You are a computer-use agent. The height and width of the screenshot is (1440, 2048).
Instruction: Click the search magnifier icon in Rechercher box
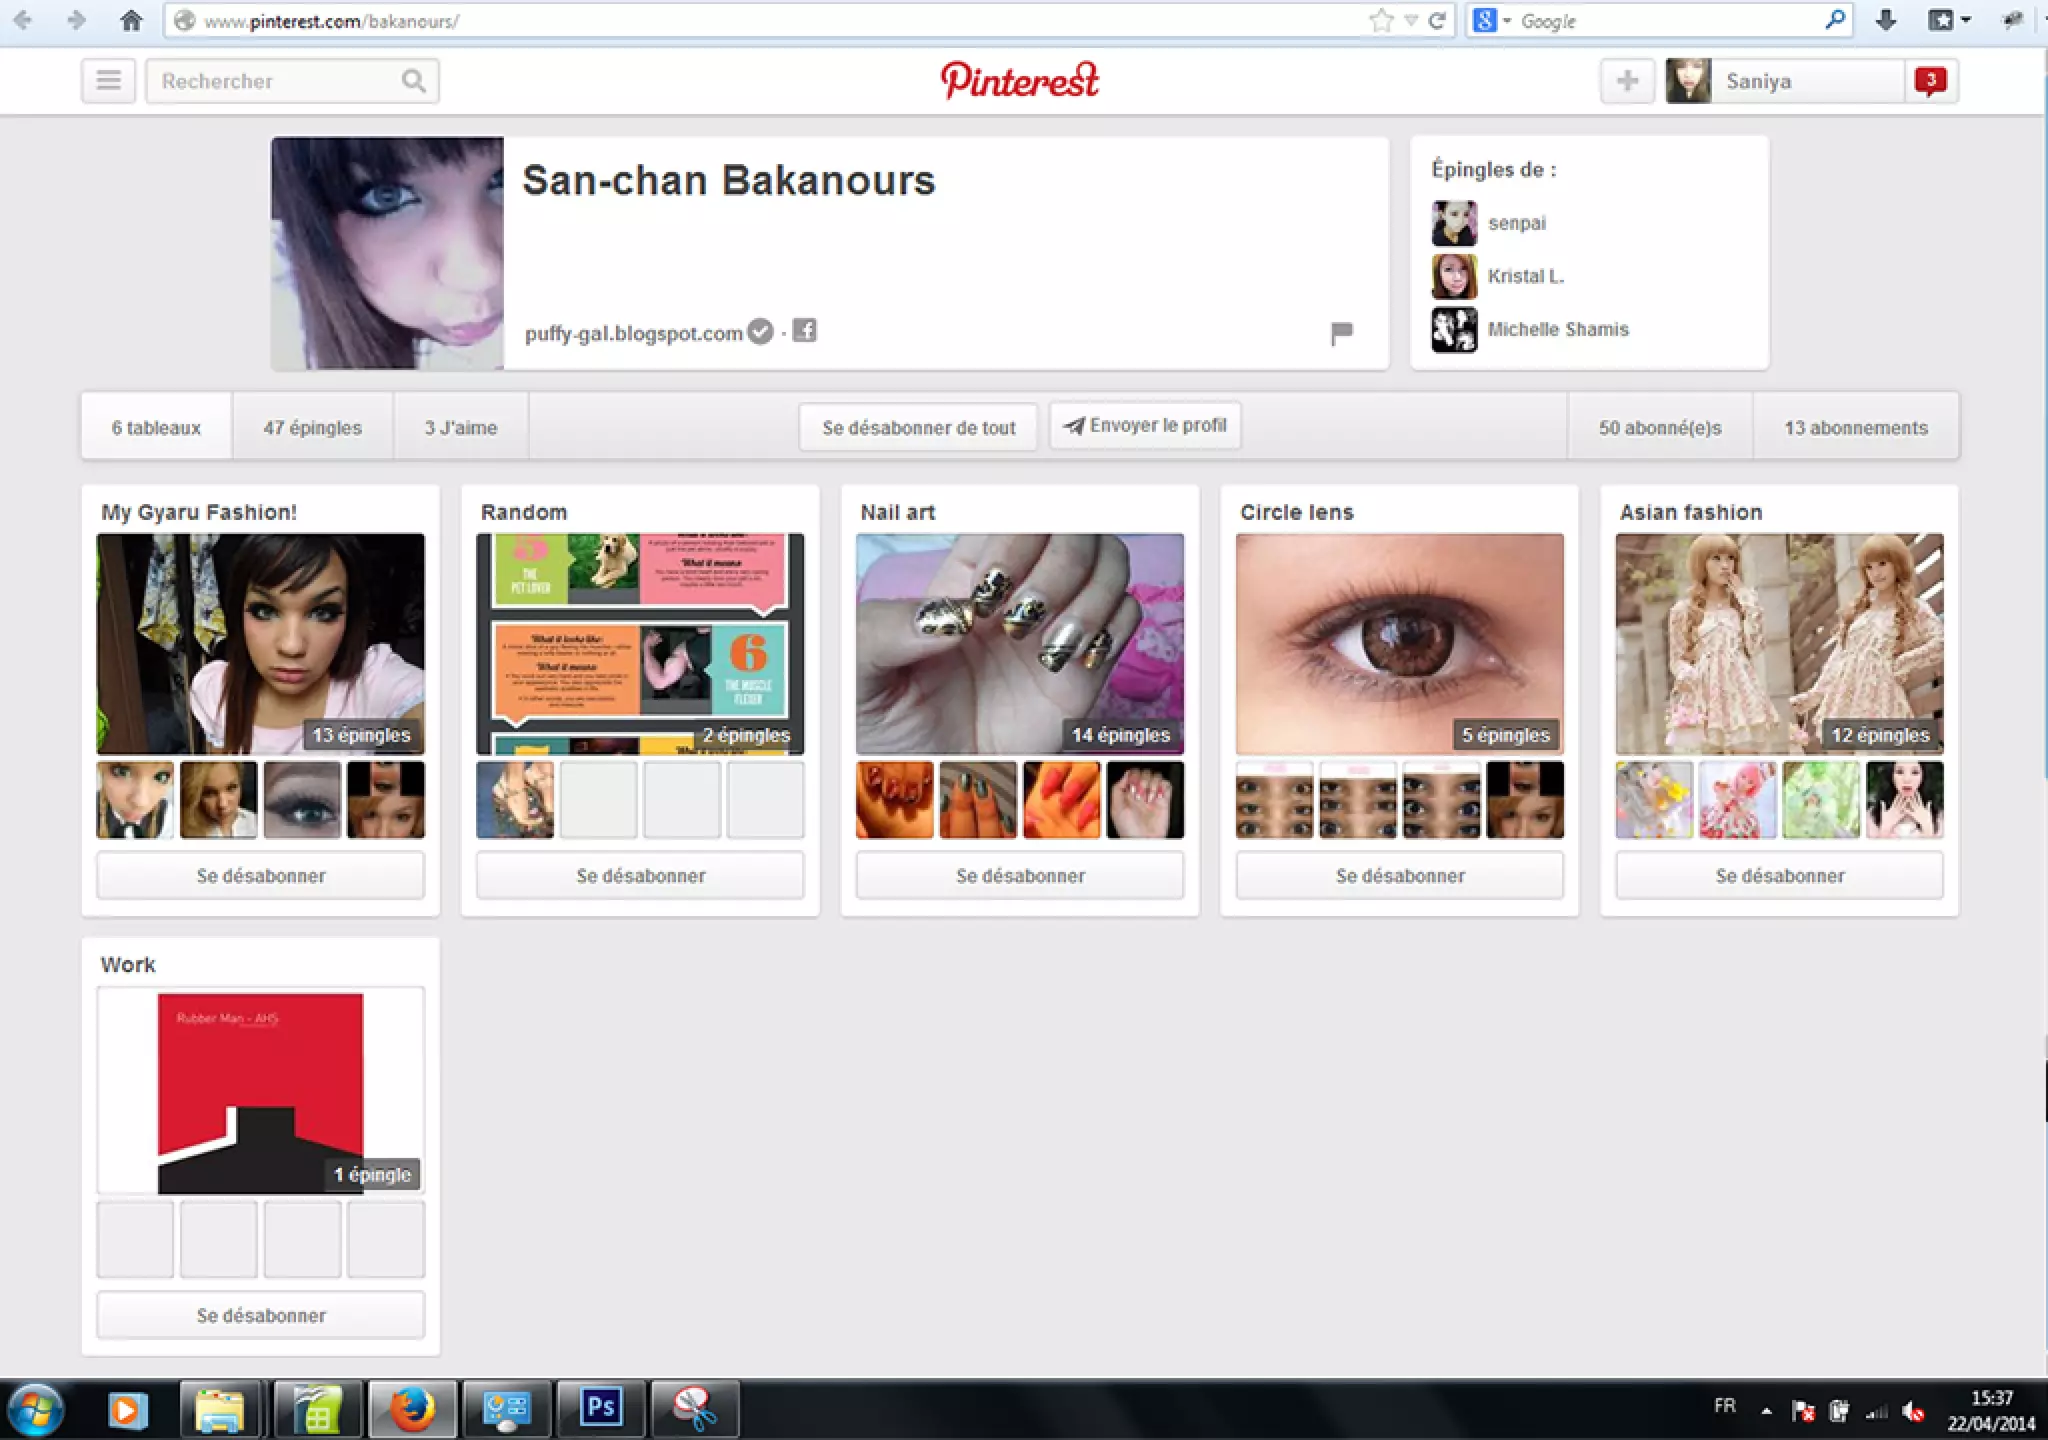413,81
